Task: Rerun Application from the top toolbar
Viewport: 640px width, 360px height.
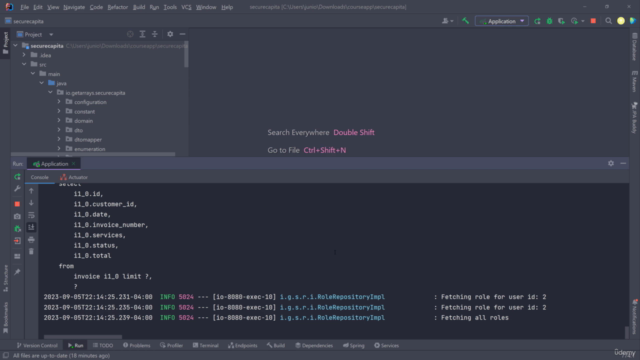Action: (x=537, y=21)
